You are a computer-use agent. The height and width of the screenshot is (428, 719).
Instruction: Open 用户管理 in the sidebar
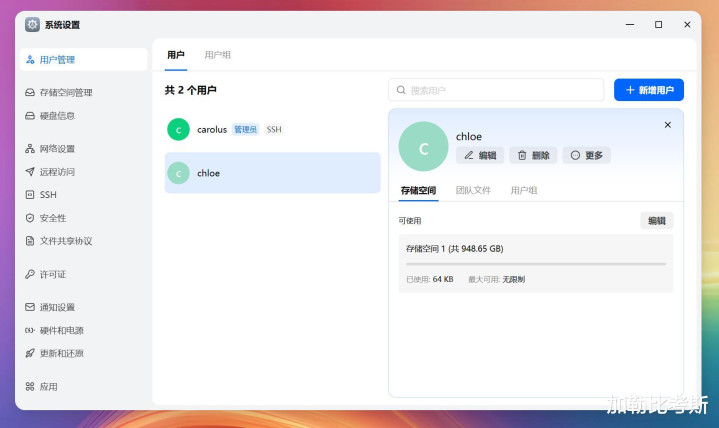83,60
